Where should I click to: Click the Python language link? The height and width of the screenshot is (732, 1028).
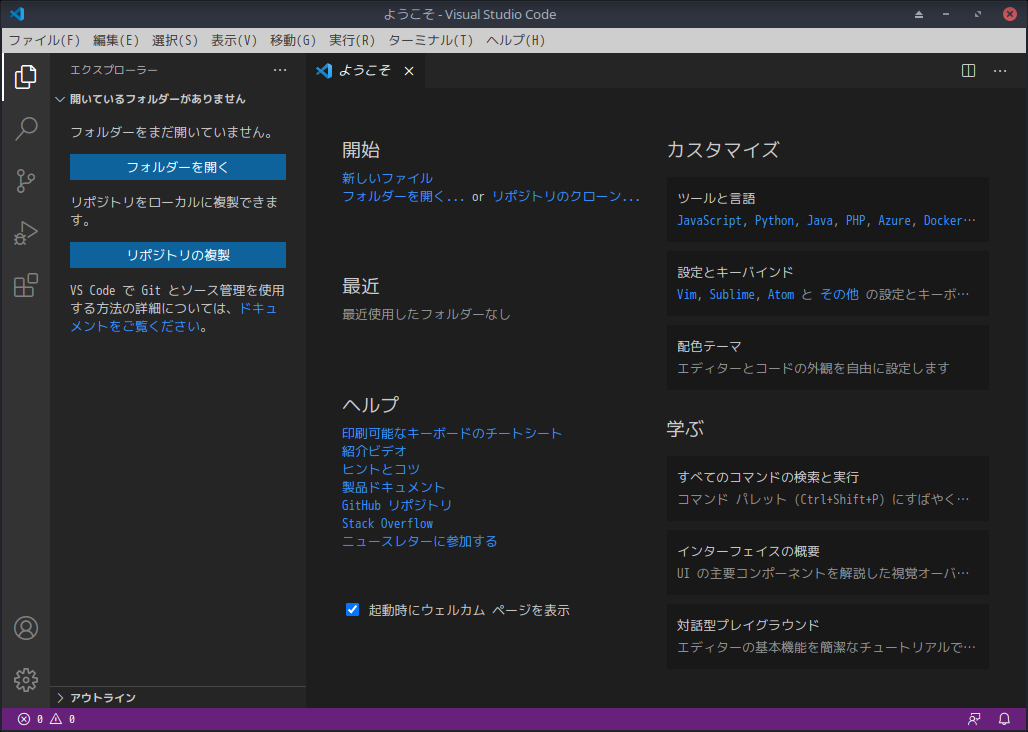pos(774,221)
